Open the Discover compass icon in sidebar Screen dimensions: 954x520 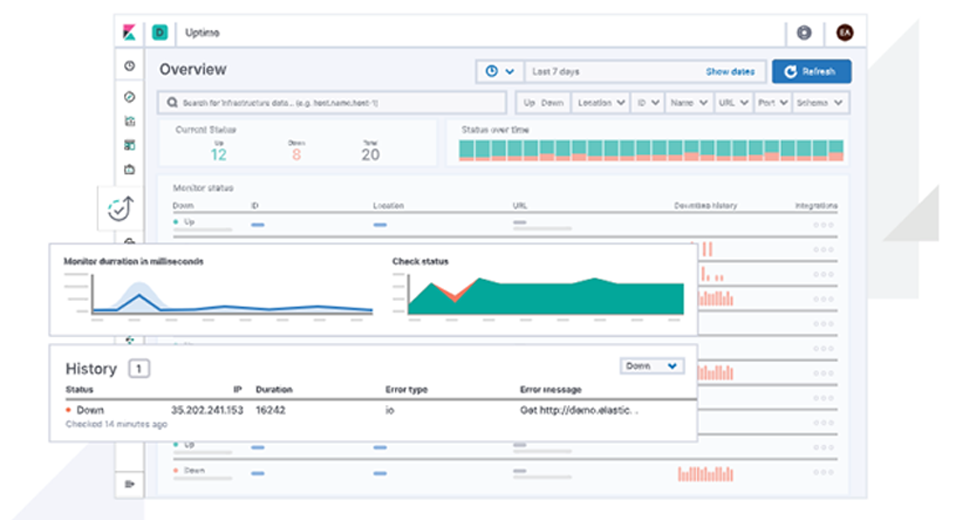pos(129,97)
